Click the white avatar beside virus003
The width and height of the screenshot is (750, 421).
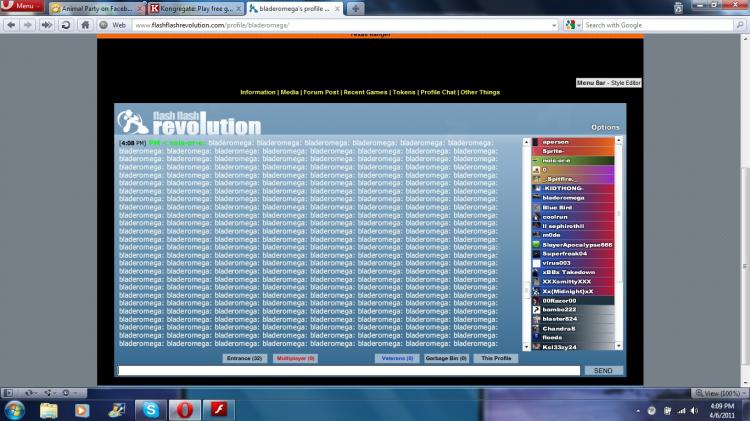(x=537, y=263)
